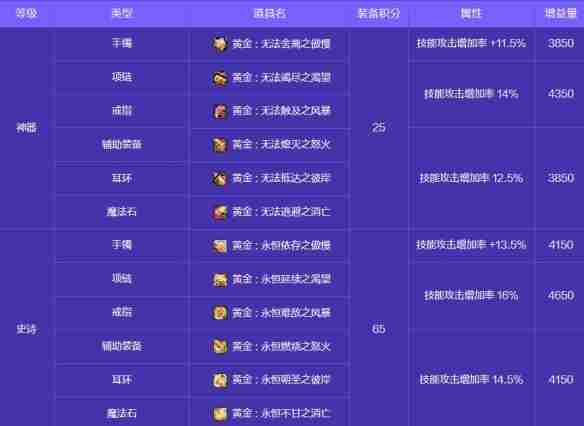Click the 神器 项链 item icon (无法…之渴望)
The image size is (584, 426).
pyautogui.click(x=220, y=77)
